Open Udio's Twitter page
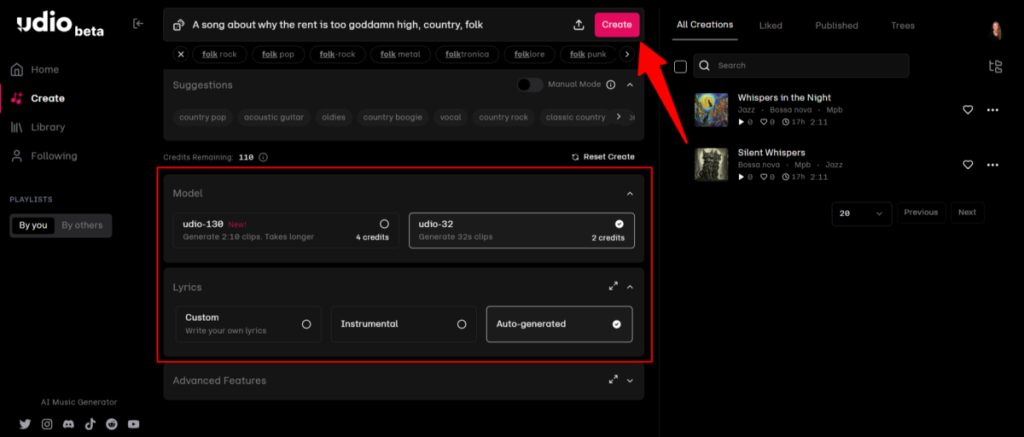 coord(25,424)
